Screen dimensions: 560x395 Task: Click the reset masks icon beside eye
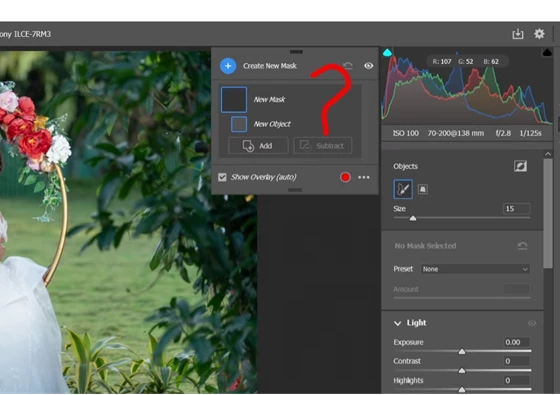pos(348,66)
